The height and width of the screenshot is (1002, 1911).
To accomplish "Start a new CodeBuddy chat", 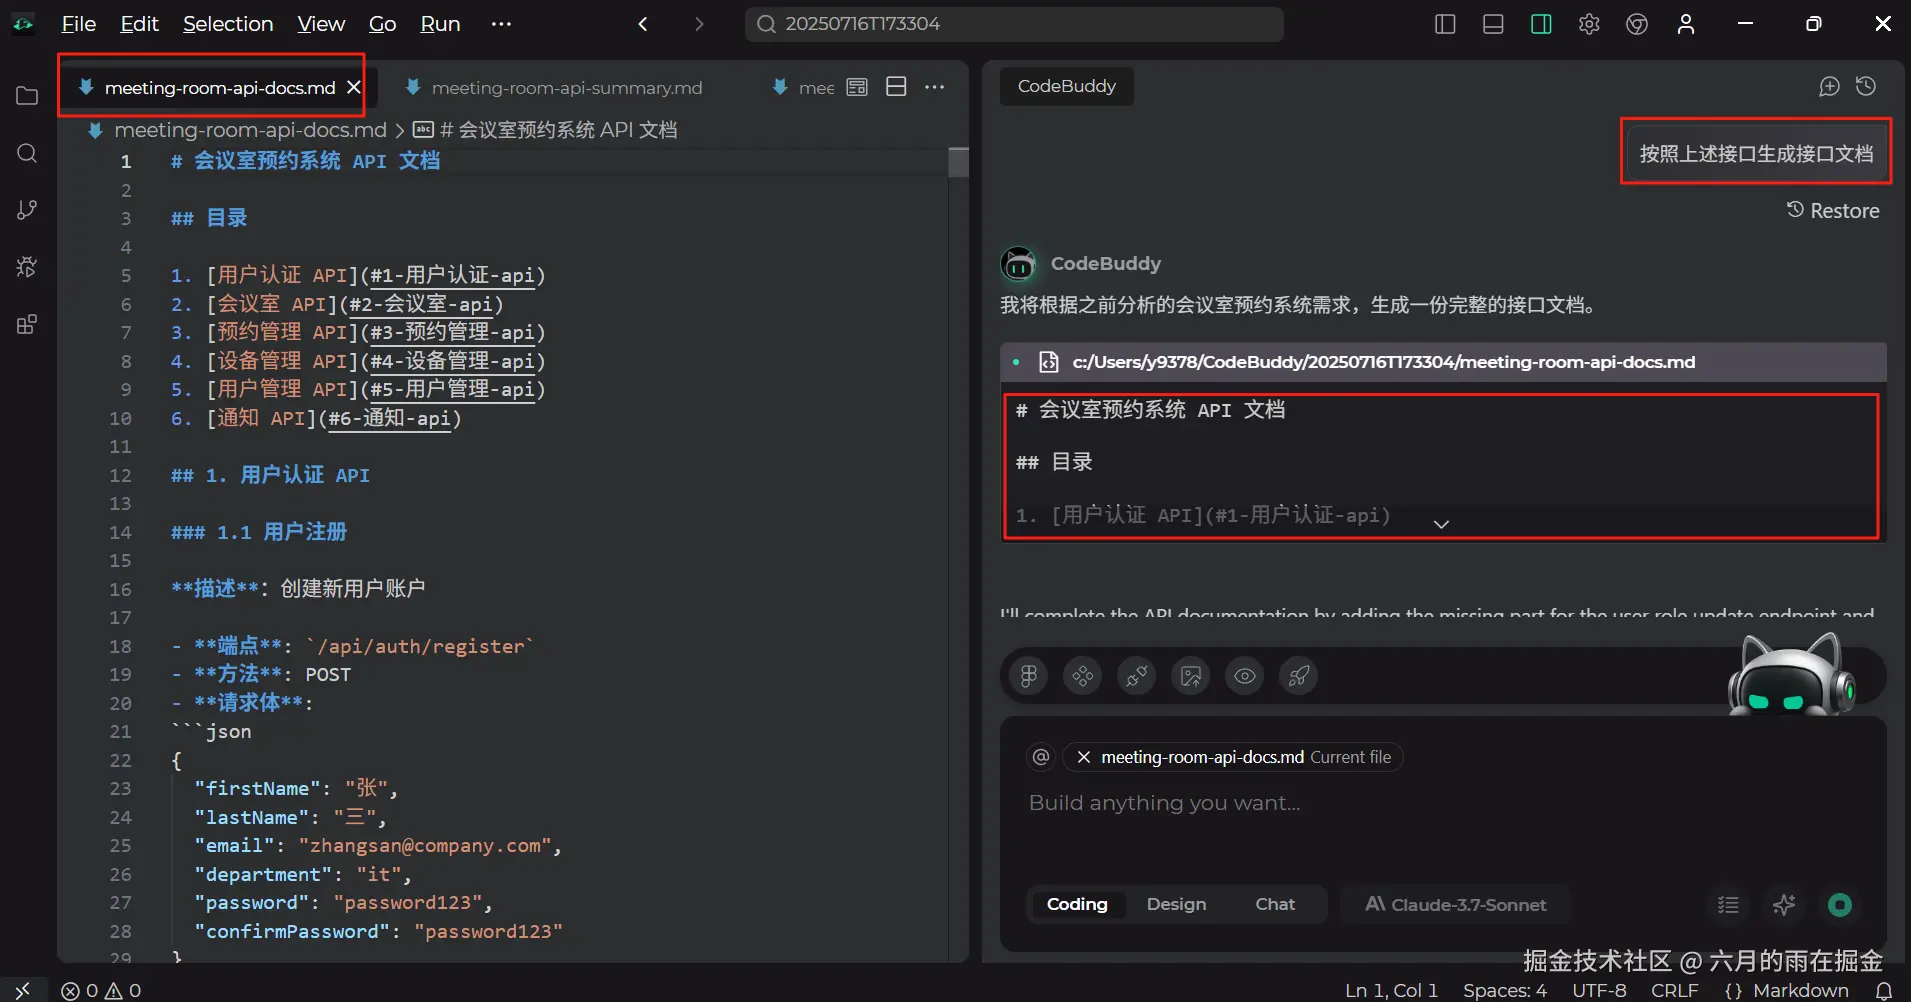I will (1829, 87).
